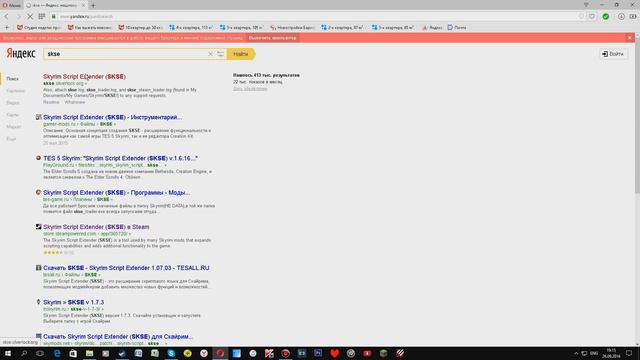This screenshot has height=360, width=640.
Task: Open the tab menu dropdown in the title bar
Action: 586,5
